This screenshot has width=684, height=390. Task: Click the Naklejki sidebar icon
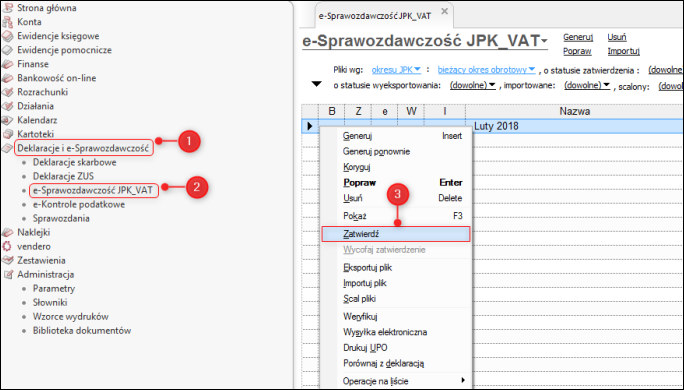pyautogui.click(x=7, y=232)
